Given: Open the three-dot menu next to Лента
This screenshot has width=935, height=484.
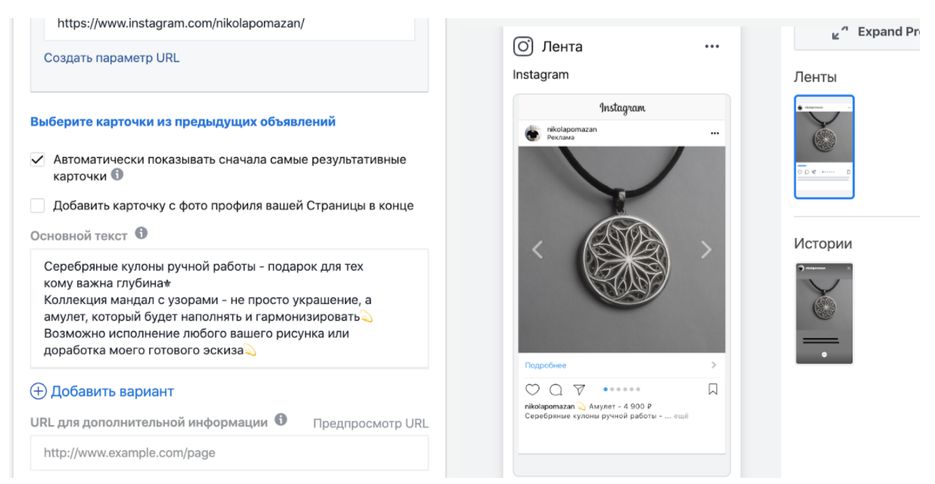Looking at the screenshot, I should (x=712, y=46).
